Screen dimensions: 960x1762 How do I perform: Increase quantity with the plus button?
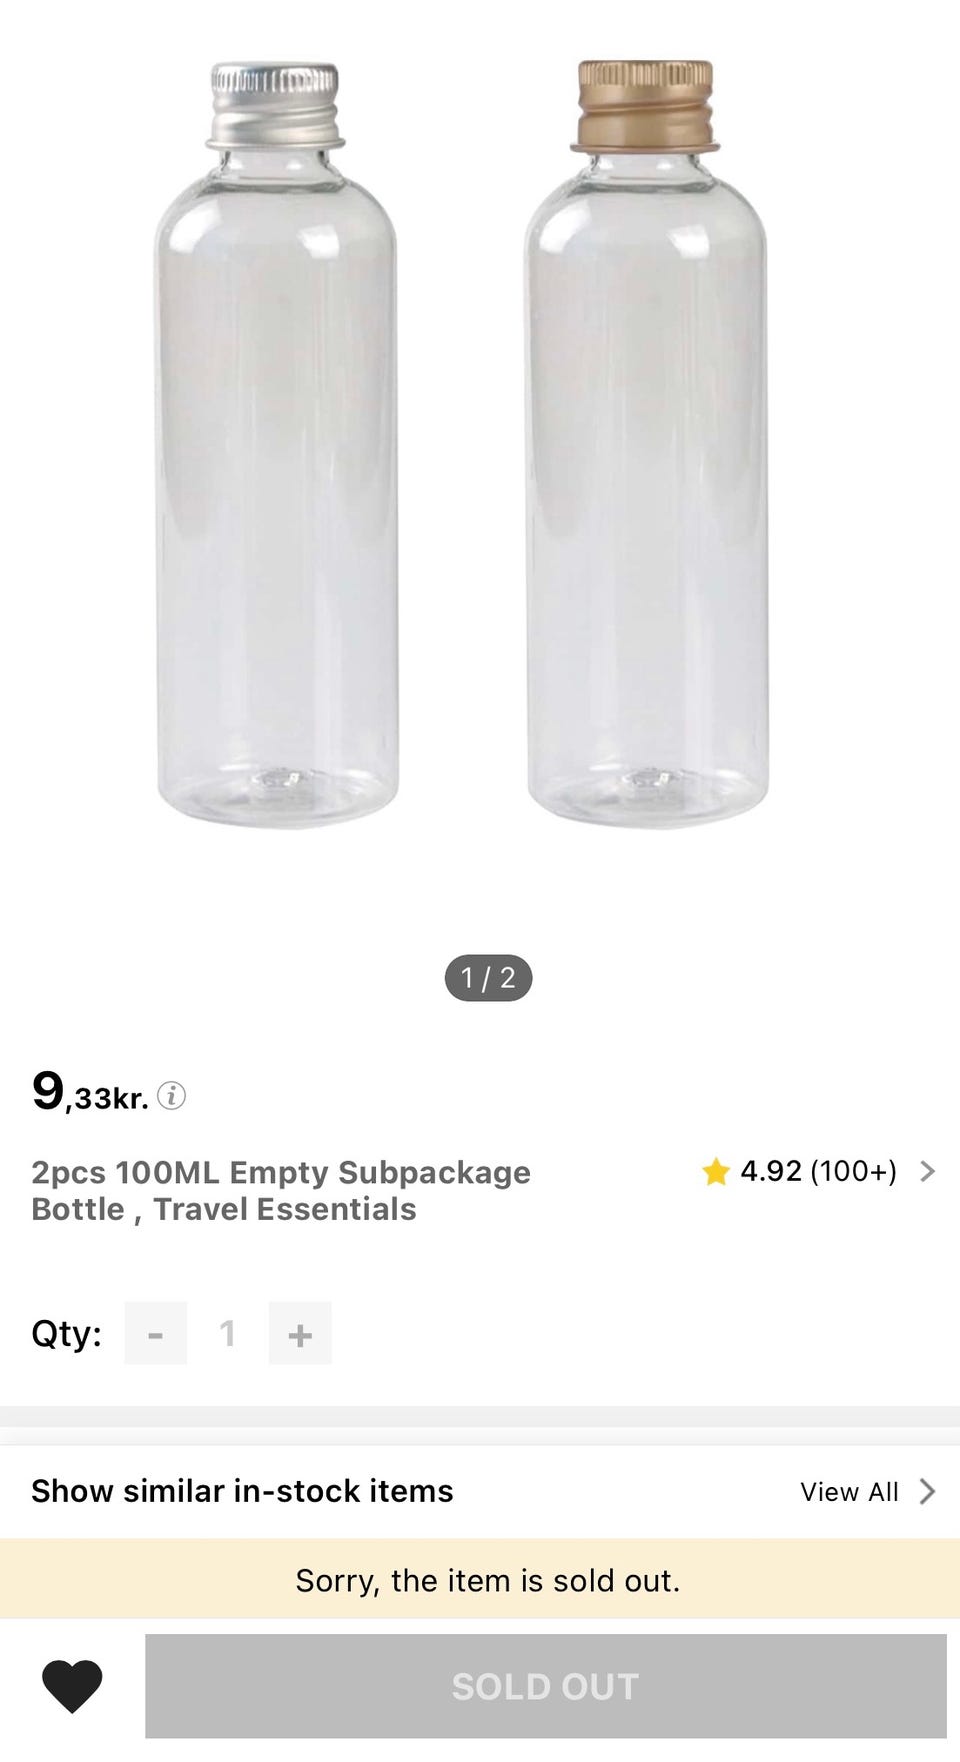click(300, 1333)
